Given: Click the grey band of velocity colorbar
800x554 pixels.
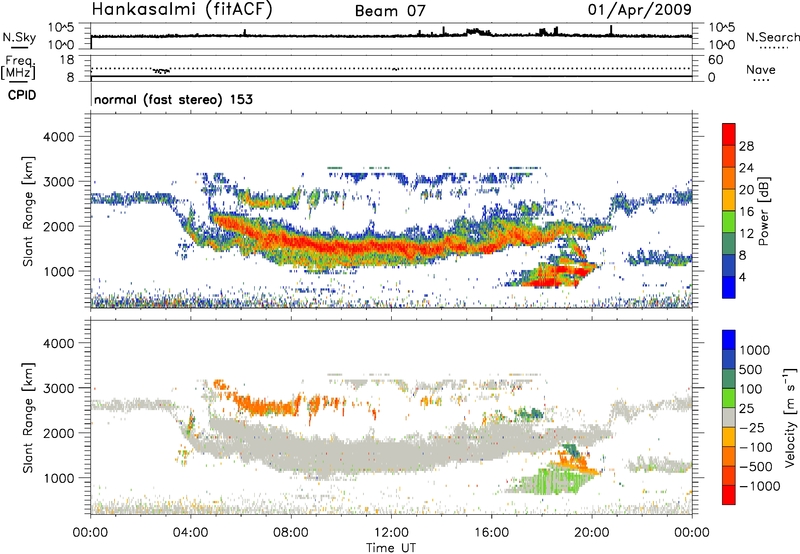Looking at the screenshot, I should (729, 418).
